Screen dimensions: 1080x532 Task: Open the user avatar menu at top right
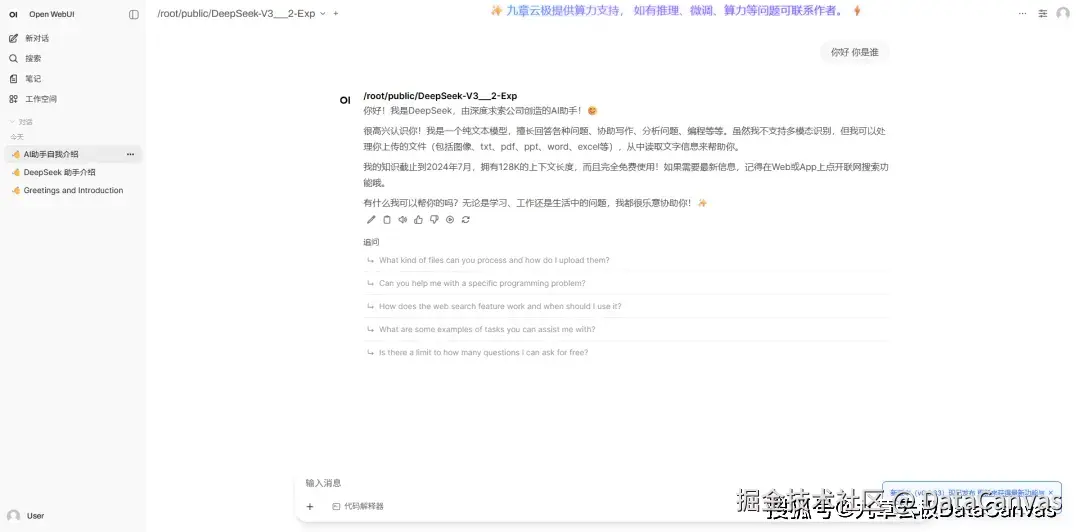(1063, 14)
